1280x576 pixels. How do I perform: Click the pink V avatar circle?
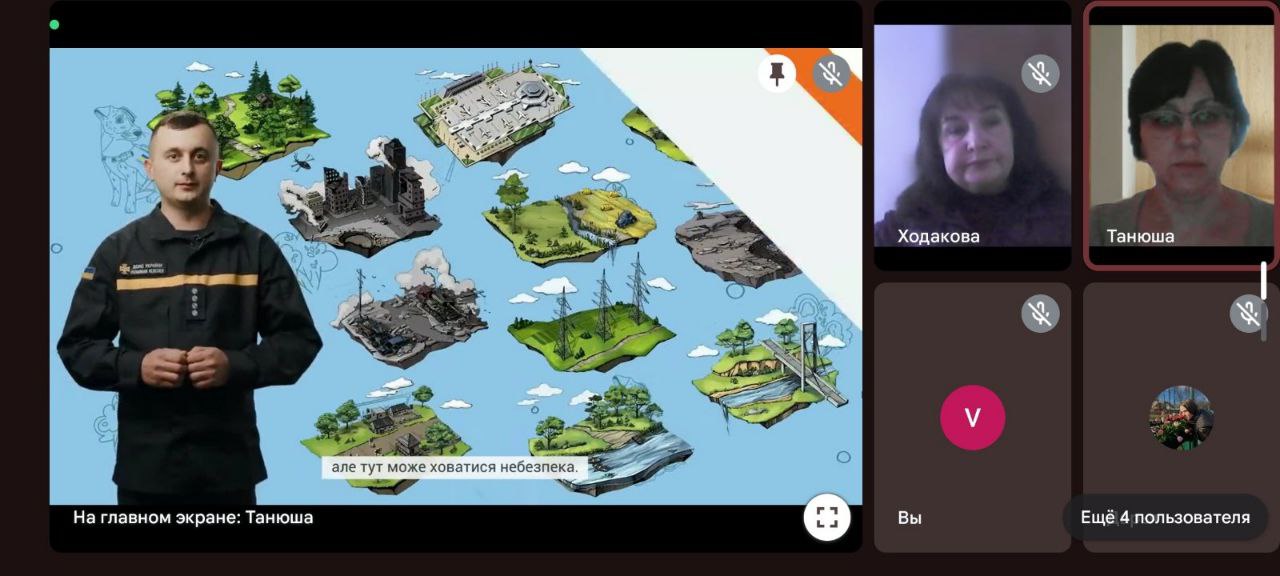[972, 417]
